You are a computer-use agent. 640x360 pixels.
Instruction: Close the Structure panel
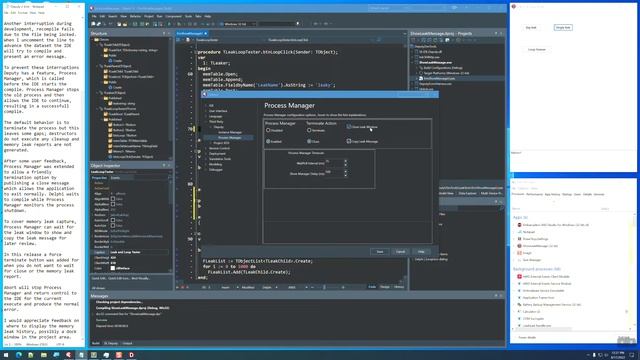pos(169,33)
